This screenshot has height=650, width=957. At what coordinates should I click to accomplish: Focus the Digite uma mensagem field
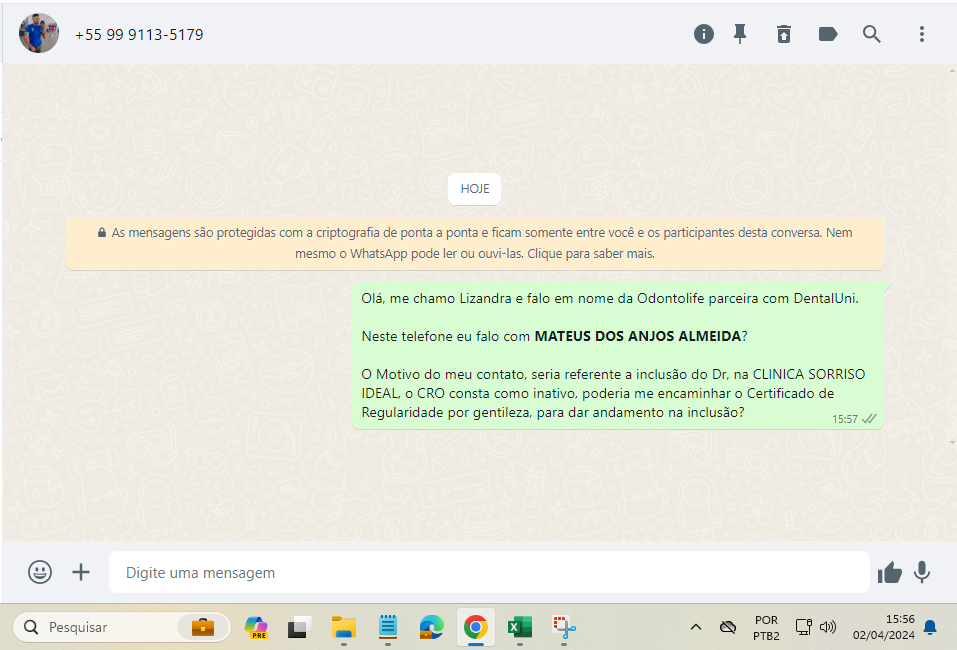coord(489,572)
